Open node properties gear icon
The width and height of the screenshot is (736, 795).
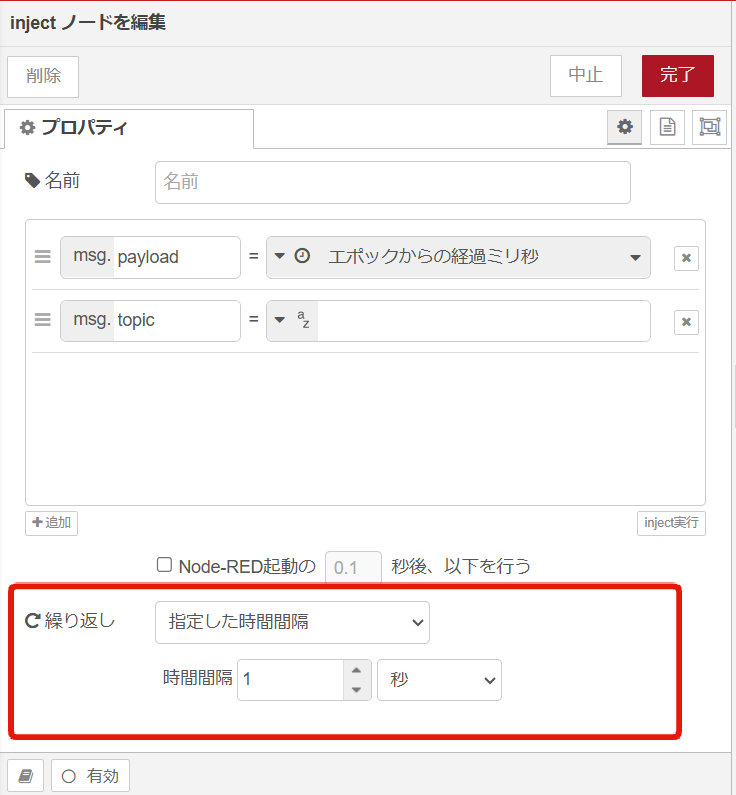624,127
